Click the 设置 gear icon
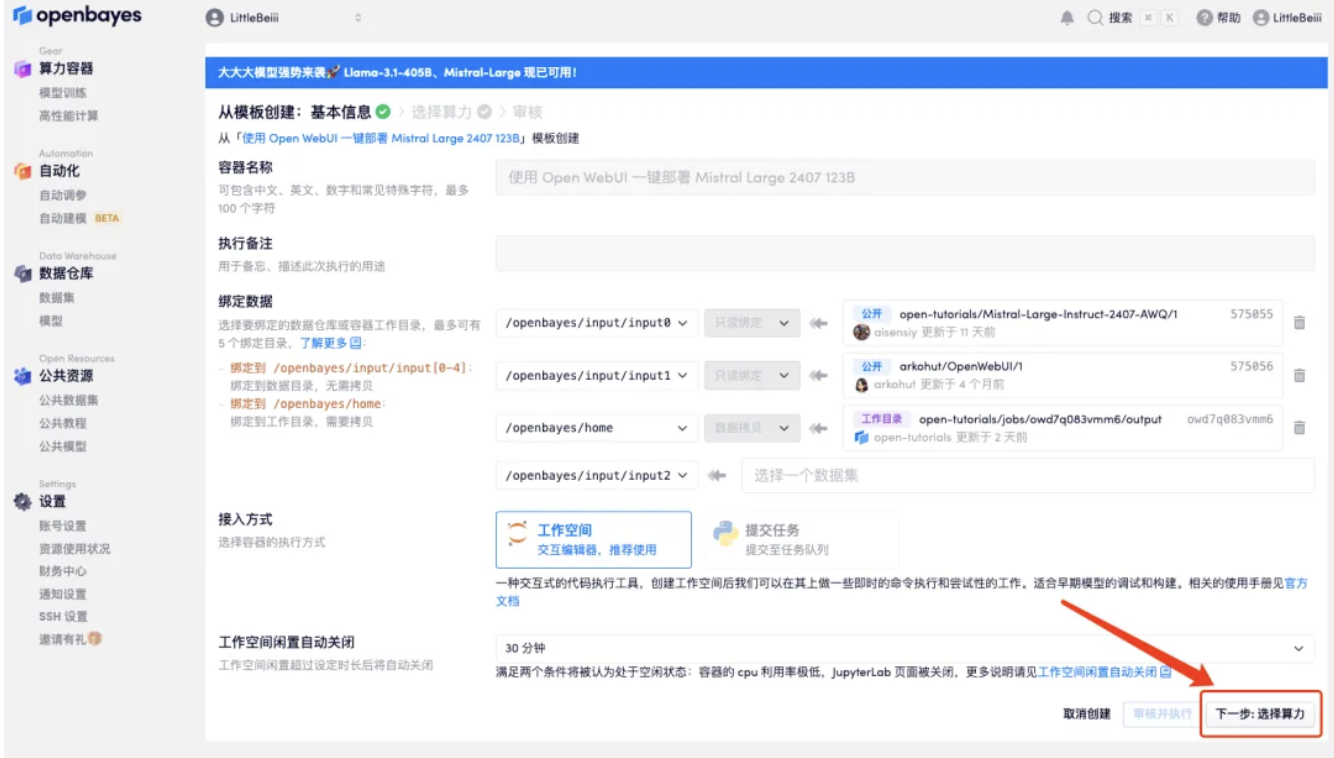Screen dimensions: 1334x758 pos(22,501)
